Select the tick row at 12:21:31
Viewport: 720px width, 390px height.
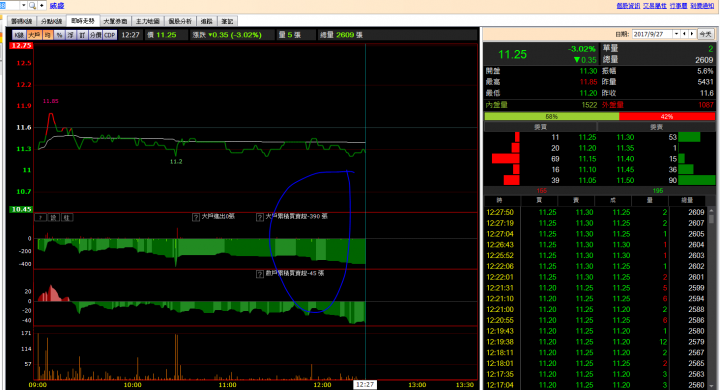[595, 288]
